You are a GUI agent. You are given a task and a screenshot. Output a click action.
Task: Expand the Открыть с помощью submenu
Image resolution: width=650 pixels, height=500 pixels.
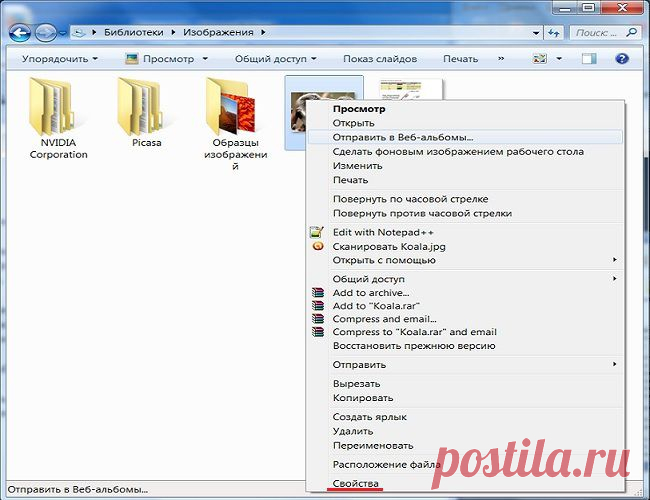click(x=465, y=260)
